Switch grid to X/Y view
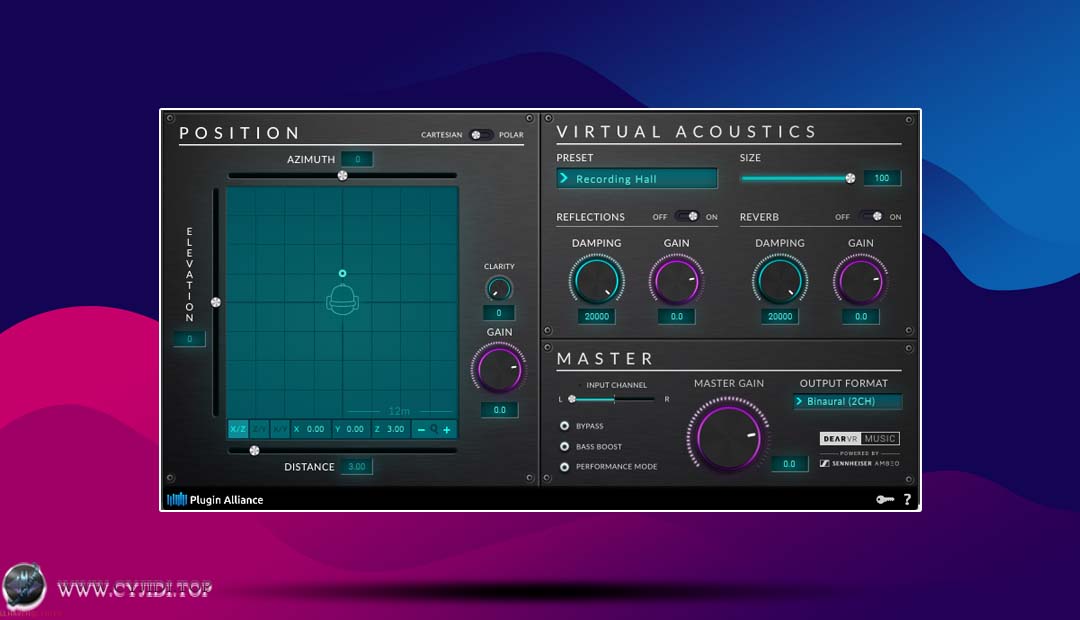Screen dimensions: 1080x620 [x=280, y=429]
